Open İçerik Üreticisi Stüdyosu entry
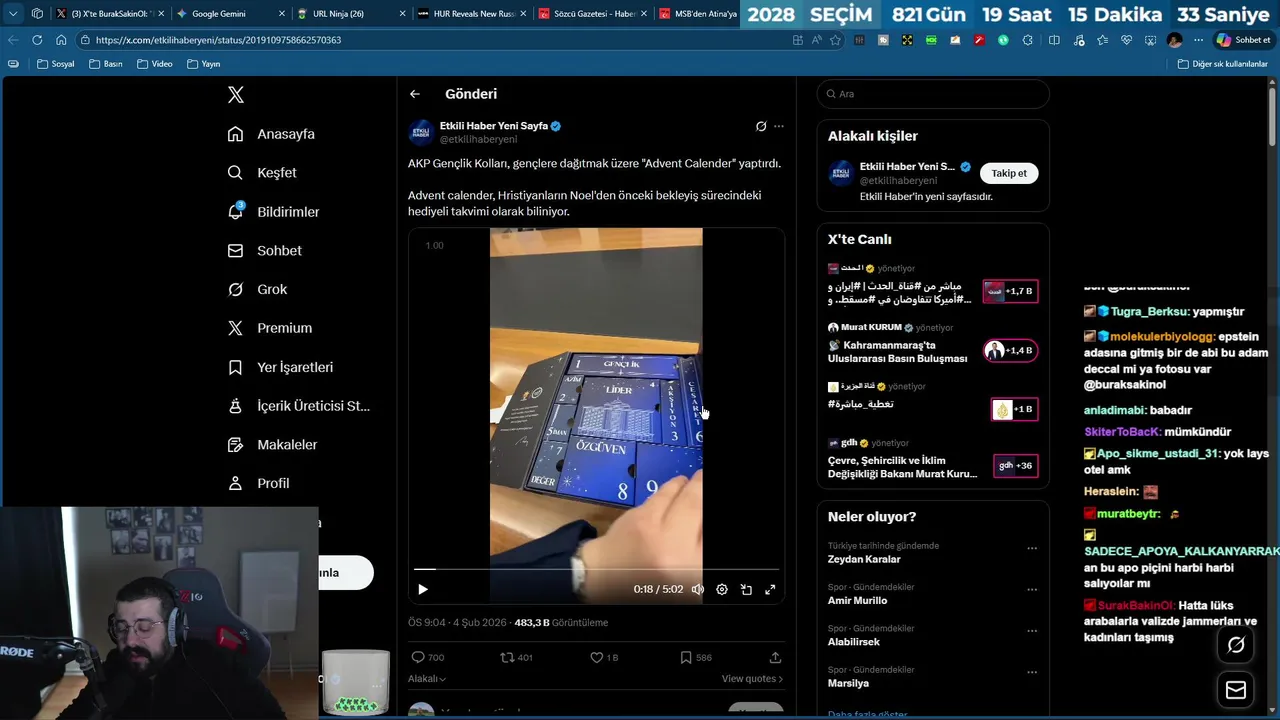This screenshot has height=720, width=1280. point(298,406)
